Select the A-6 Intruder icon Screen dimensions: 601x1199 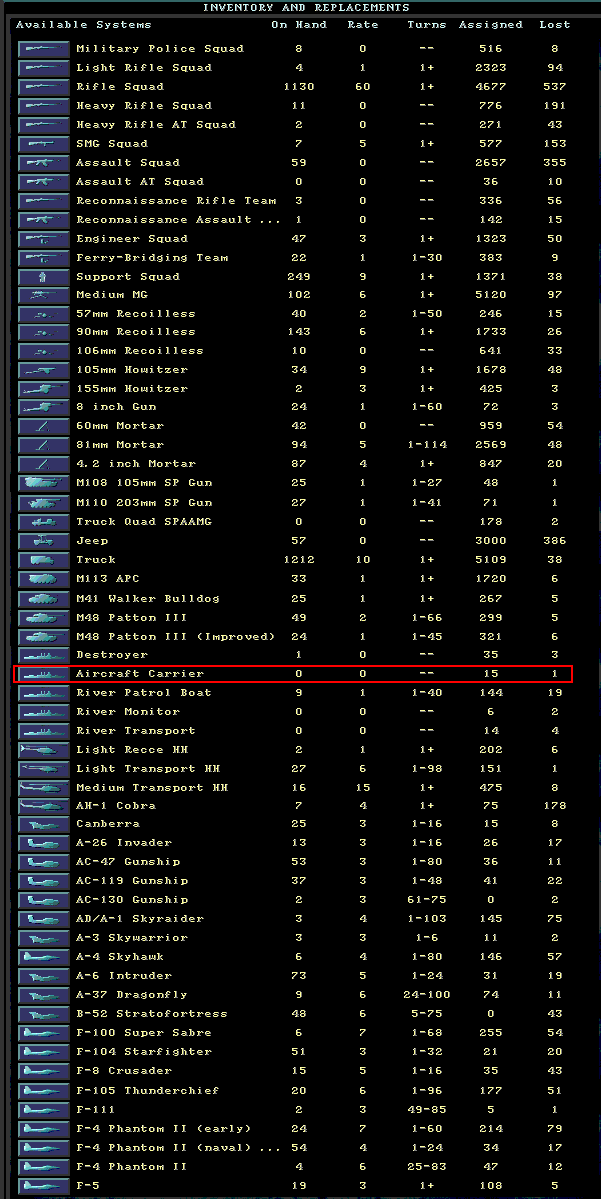[44, 976]
